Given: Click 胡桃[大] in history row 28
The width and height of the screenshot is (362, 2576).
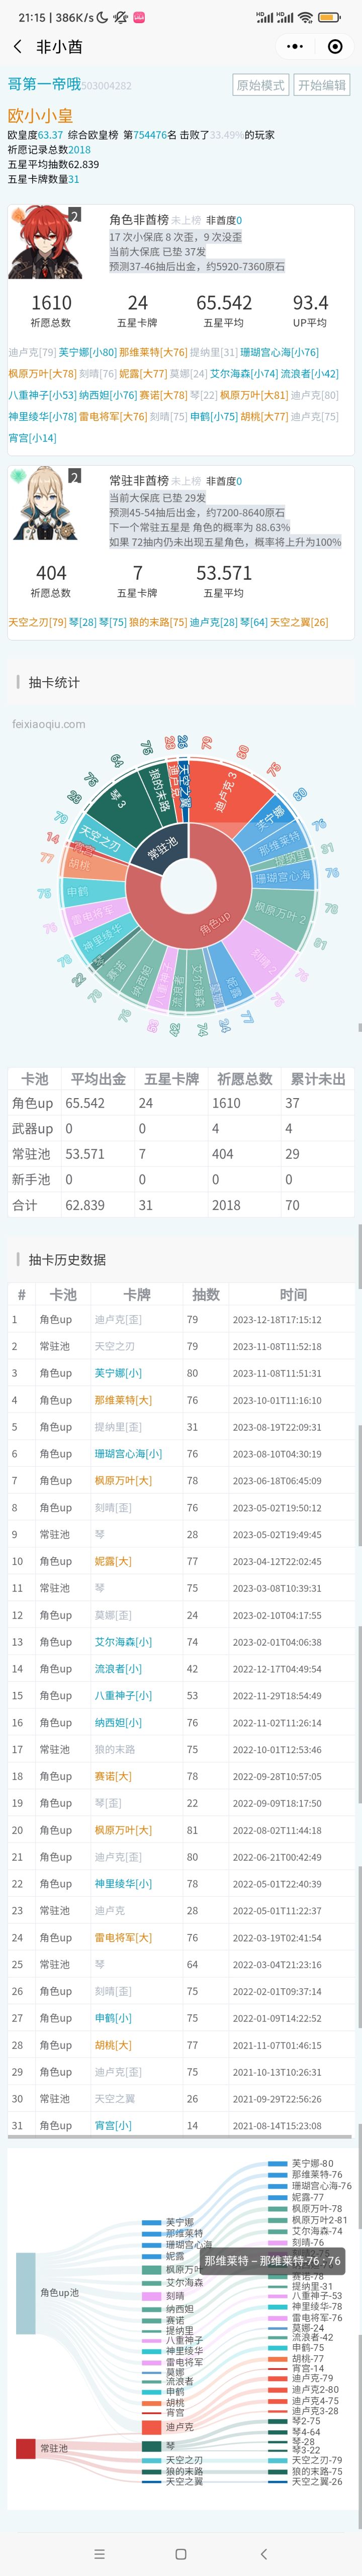Looking at the screenshot, I should (x=113, y=2044).
